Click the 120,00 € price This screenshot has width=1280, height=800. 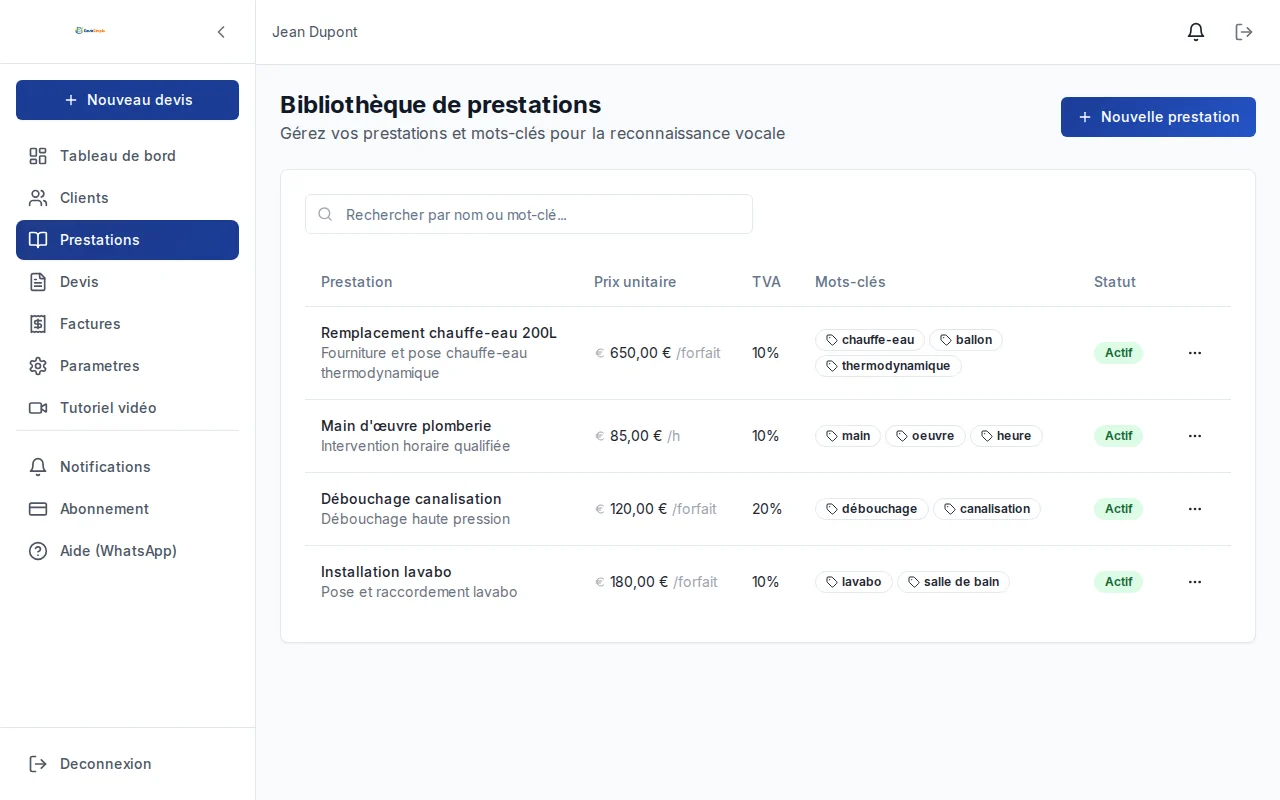[638, 509]
